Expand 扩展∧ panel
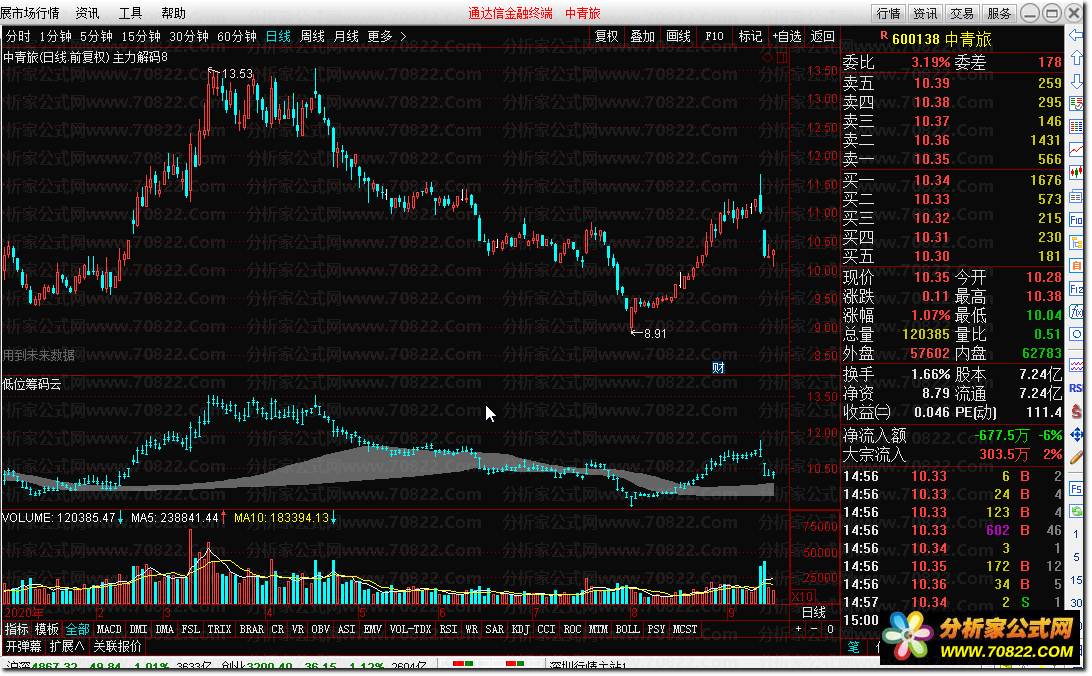This screenshot has height=676, width=1092. (67, 646)
